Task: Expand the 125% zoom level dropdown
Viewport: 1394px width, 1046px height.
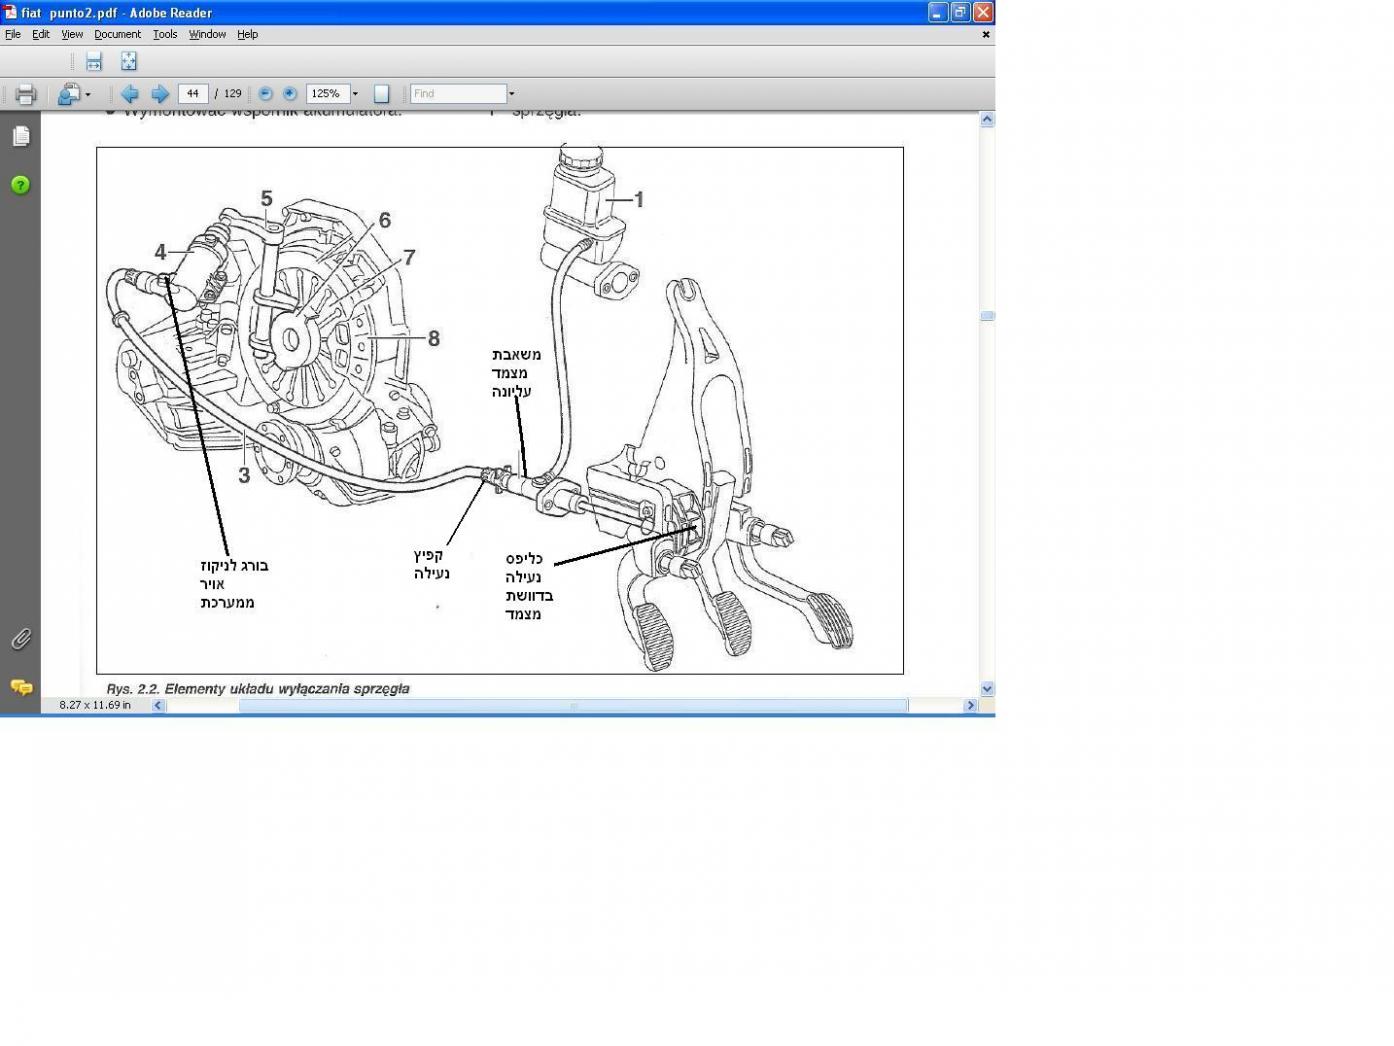Action: click(355, 94)
